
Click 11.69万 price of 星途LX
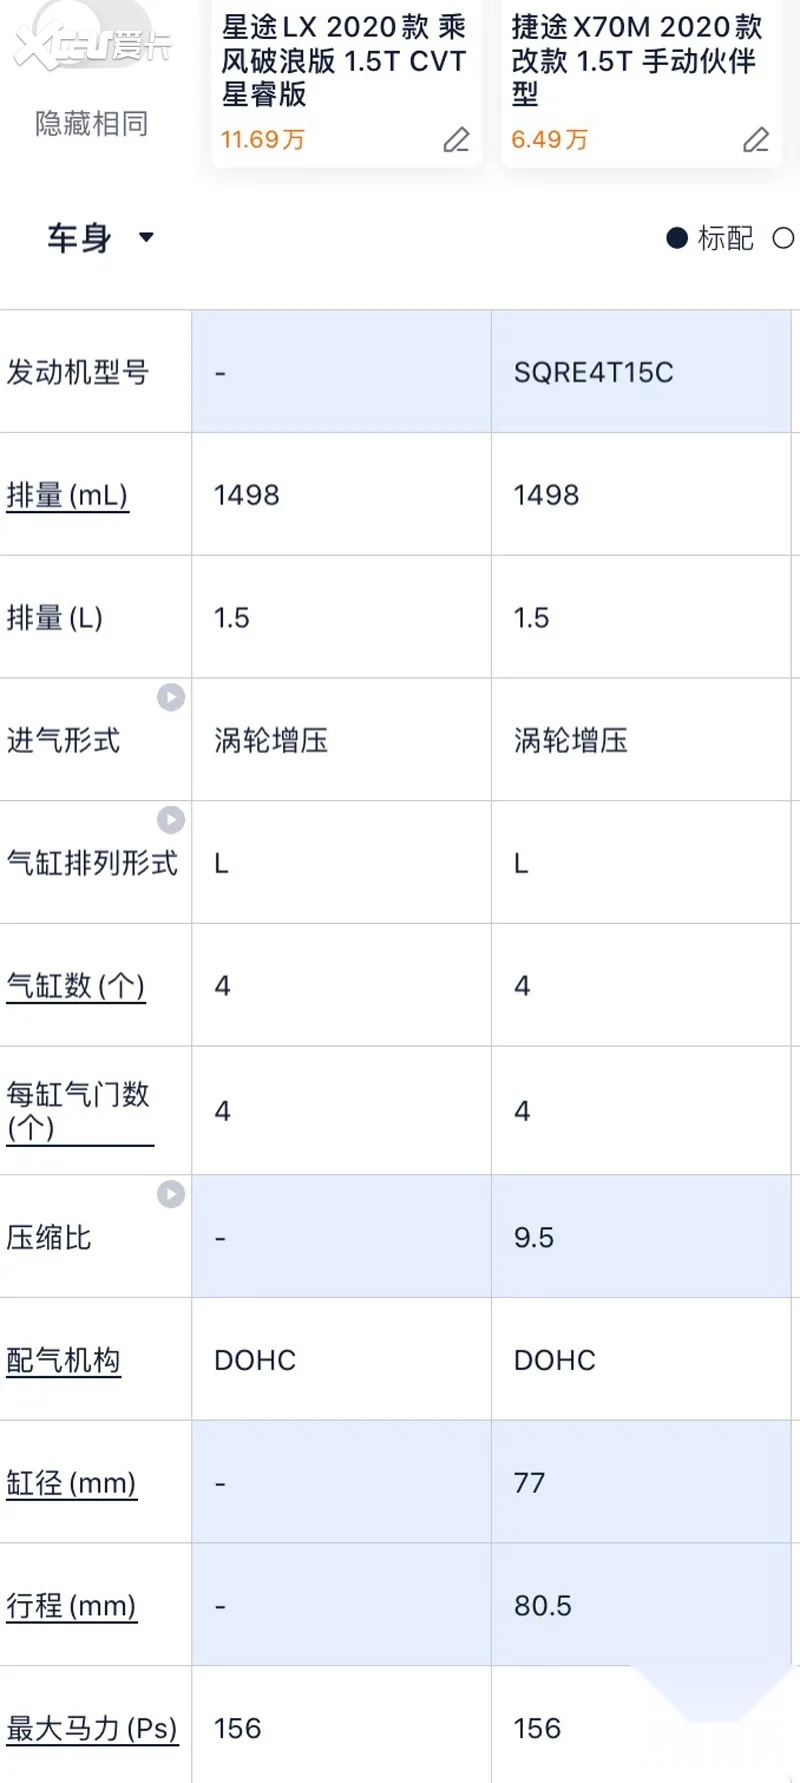tap(262, 140)
